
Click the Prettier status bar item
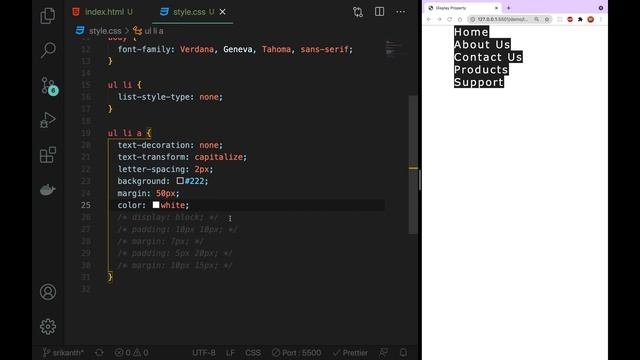[350, 352]
